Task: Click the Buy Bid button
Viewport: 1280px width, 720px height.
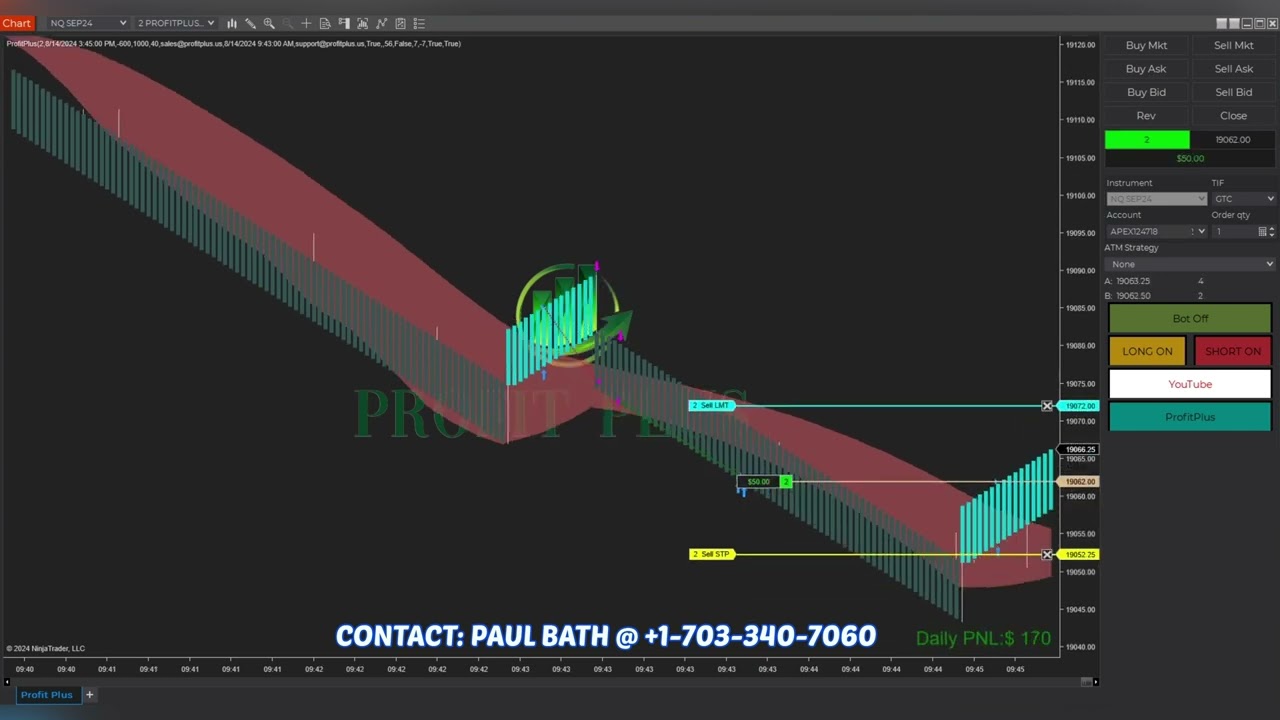Action: pos(1146,92)
